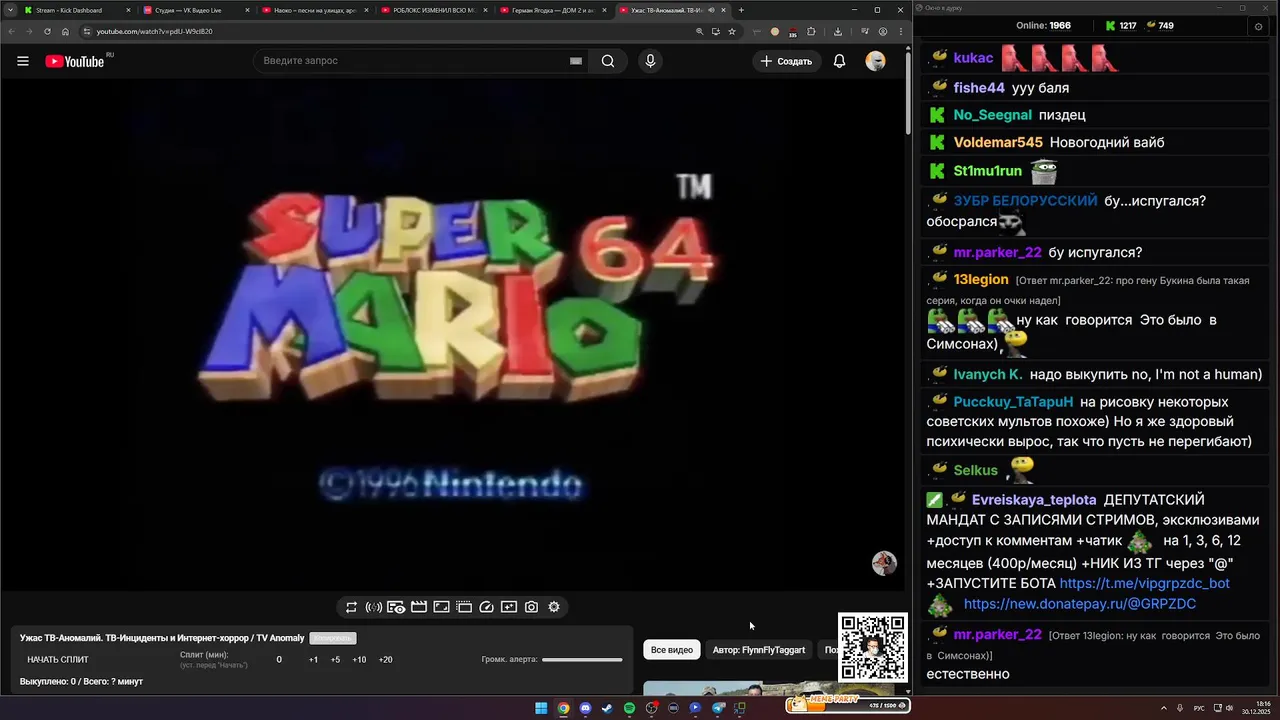
Task: Click username mr.parker_22 on the 'бу испугался?' message
Action: (x=997, y=253)
